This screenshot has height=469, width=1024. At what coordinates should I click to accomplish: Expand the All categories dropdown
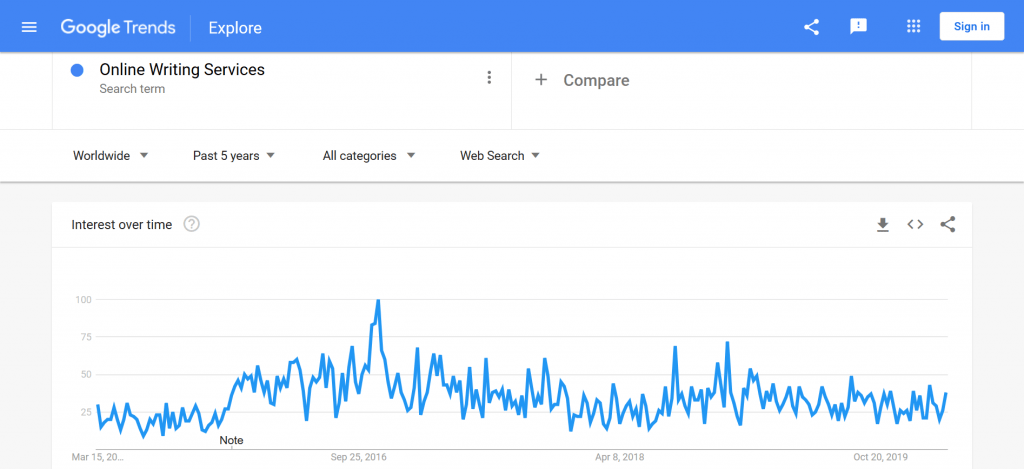pos(369,155)
